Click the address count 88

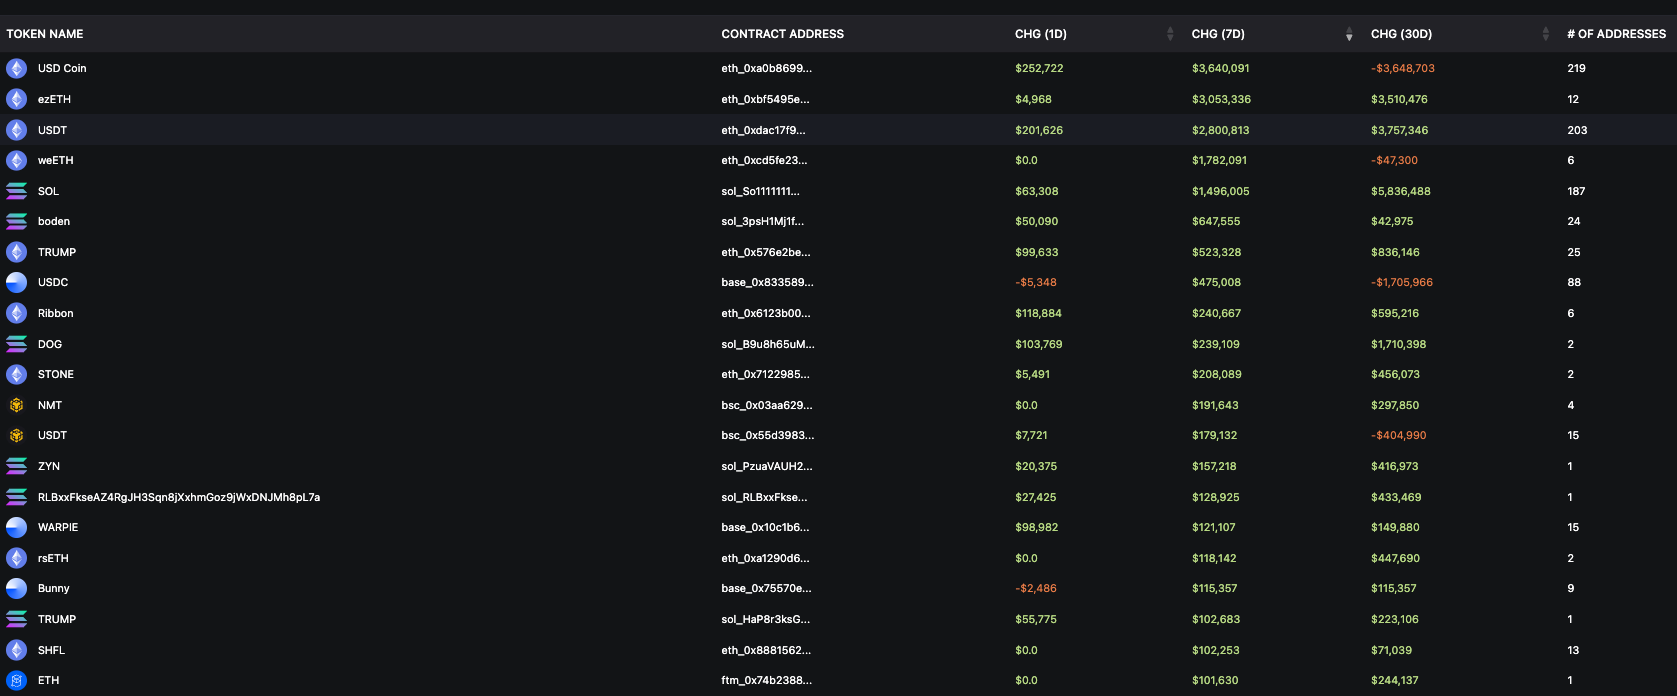coord(1574,282)
